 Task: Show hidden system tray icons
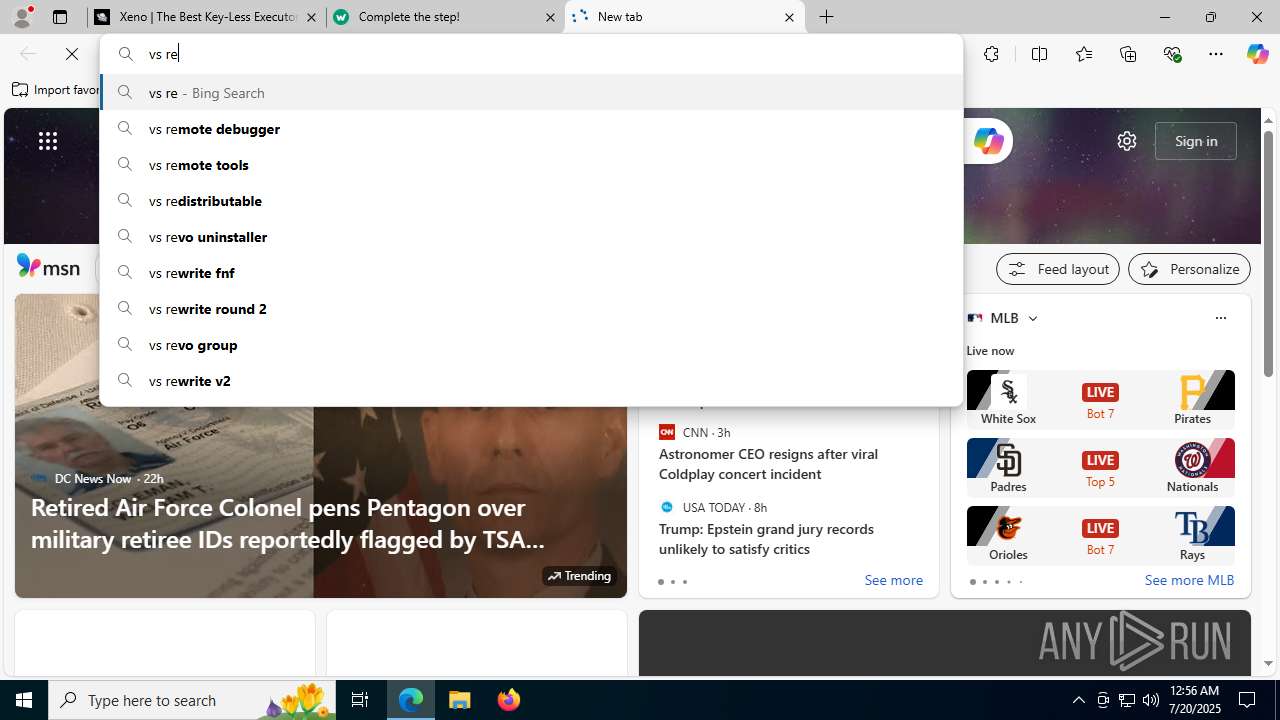(x=1078, y=700)
